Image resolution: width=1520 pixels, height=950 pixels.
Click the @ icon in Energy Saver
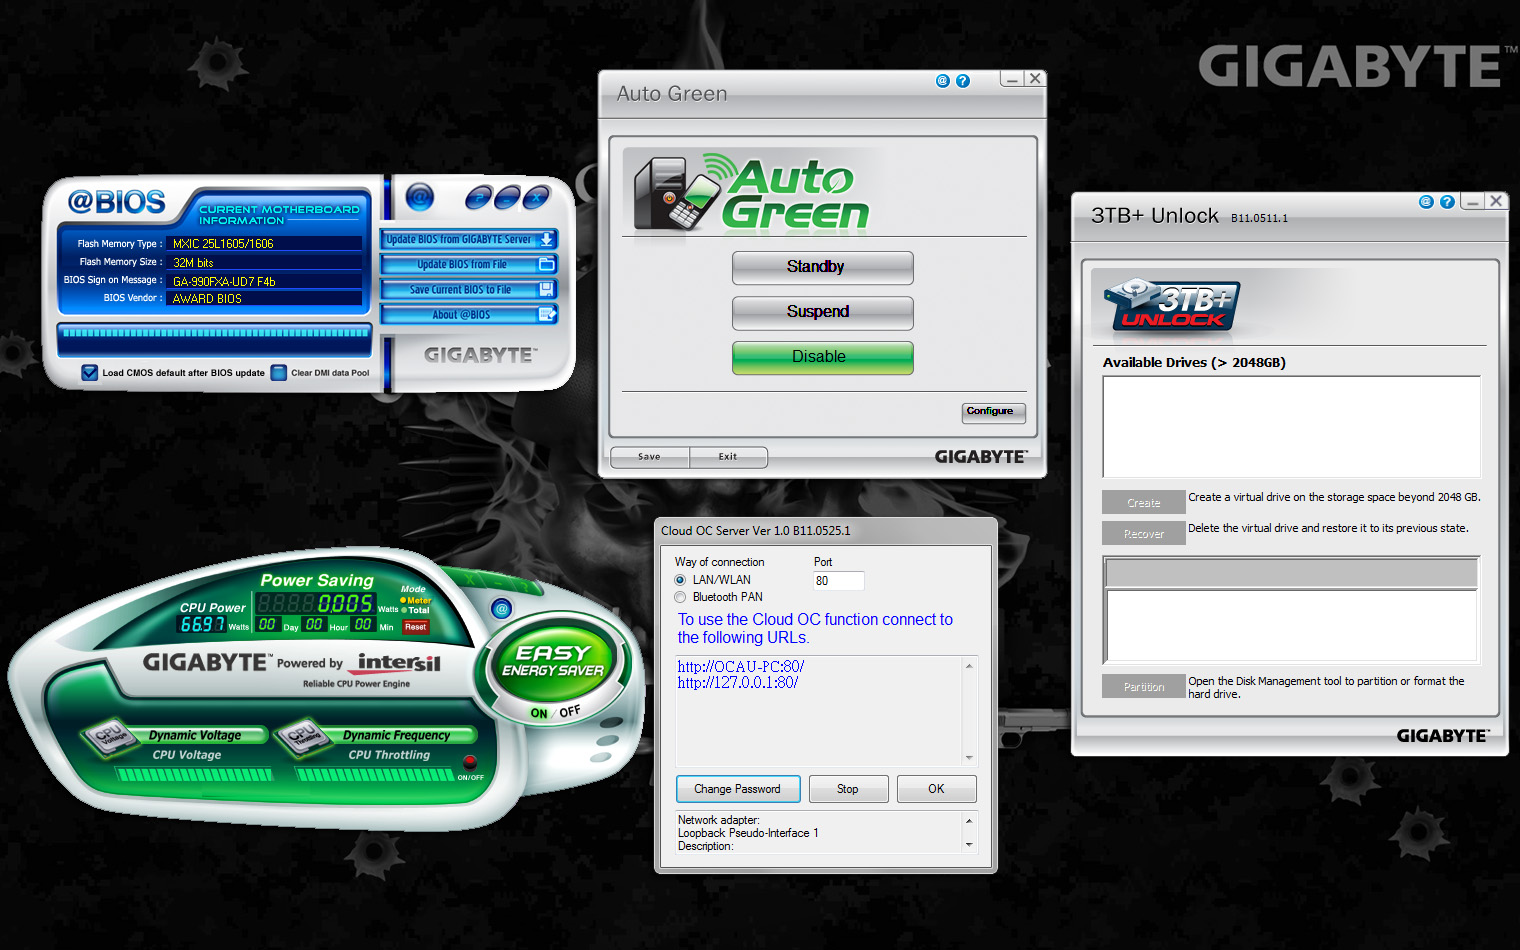pos(502,608)
